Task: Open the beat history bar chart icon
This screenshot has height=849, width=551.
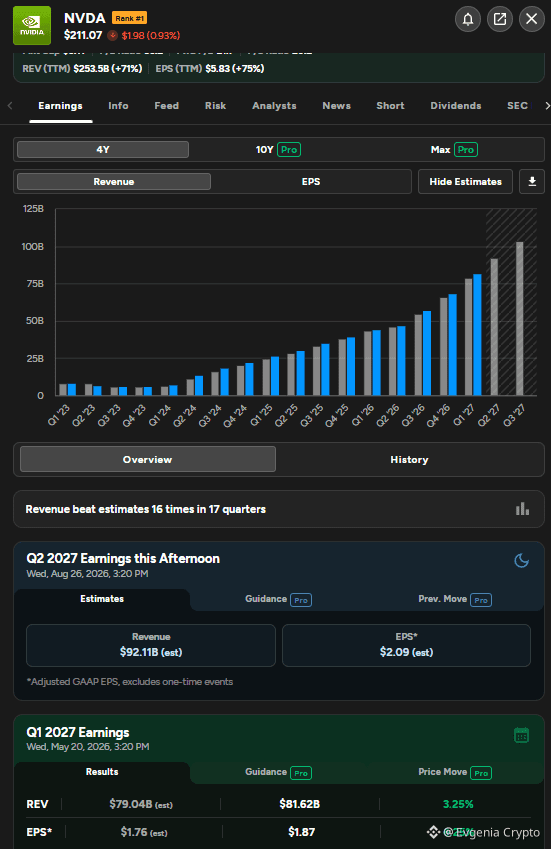Action: pos(522,508)
